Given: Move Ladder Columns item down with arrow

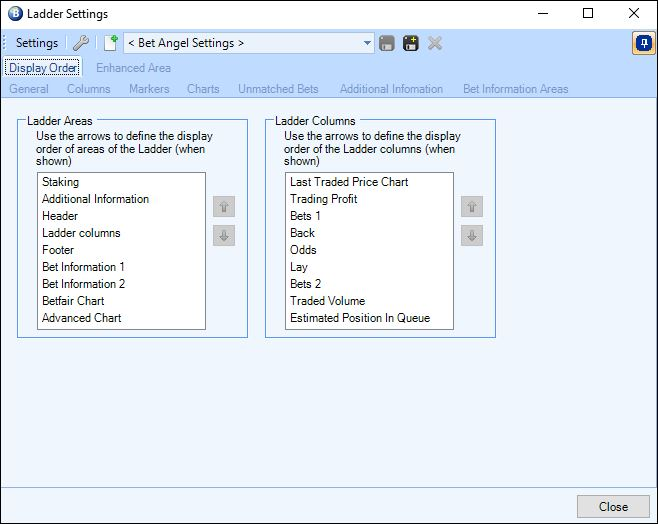Looking at the screenshot, I should click(x=472, y=236).
